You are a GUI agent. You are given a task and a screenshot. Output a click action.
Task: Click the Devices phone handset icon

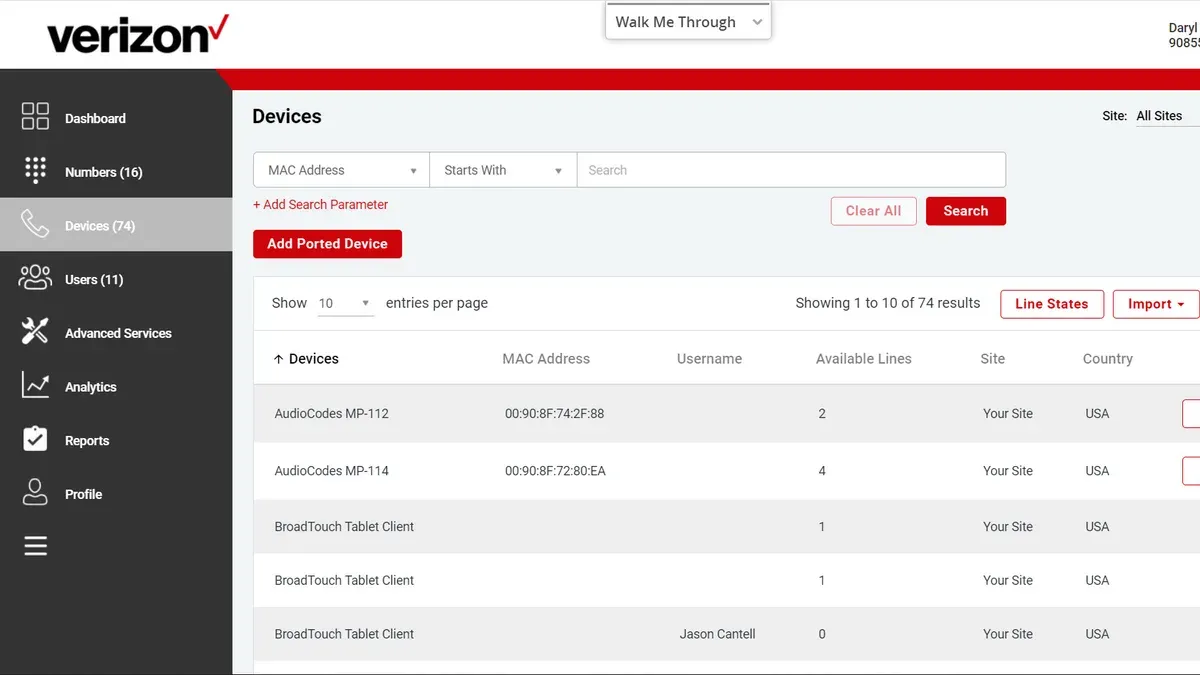pos(35,224)
